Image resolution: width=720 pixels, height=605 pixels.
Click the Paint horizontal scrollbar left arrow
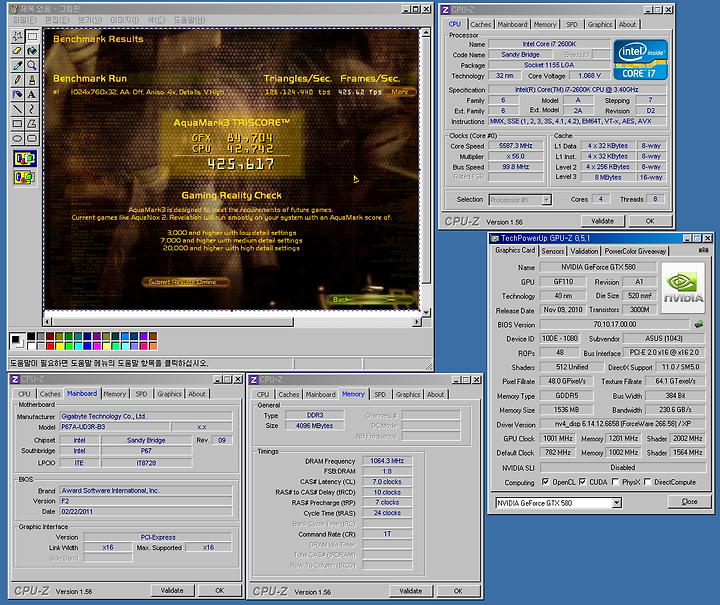[48, 322]
